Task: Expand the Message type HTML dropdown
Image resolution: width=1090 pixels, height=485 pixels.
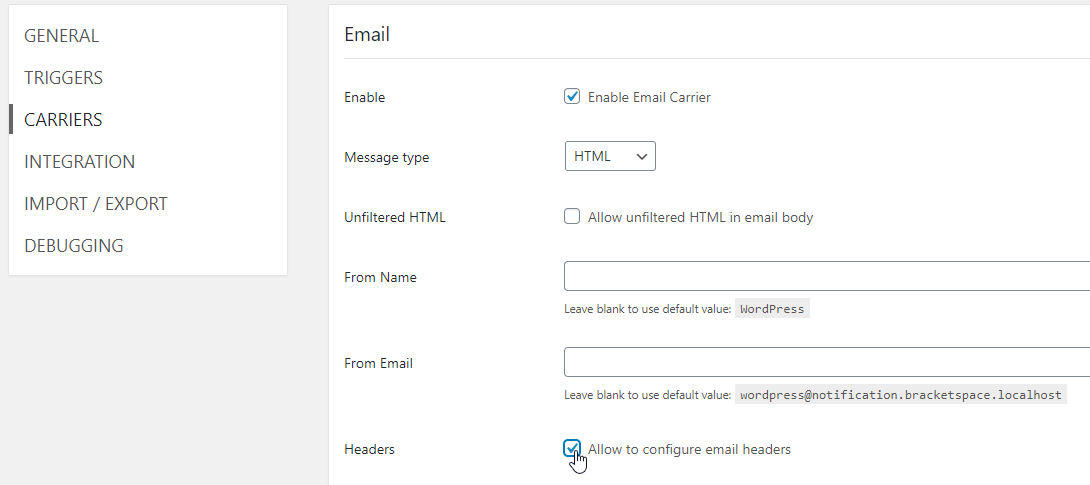Action: (x=610, y=157)
